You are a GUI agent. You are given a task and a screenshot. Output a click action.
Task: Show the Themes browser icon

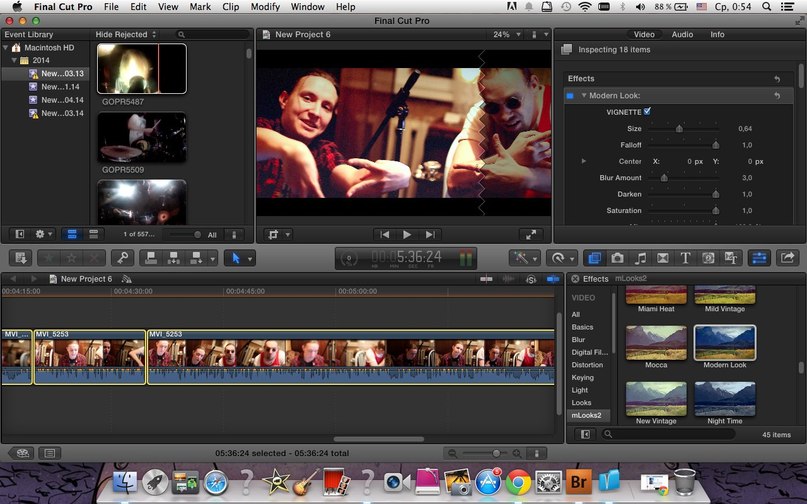coord(731,257)
